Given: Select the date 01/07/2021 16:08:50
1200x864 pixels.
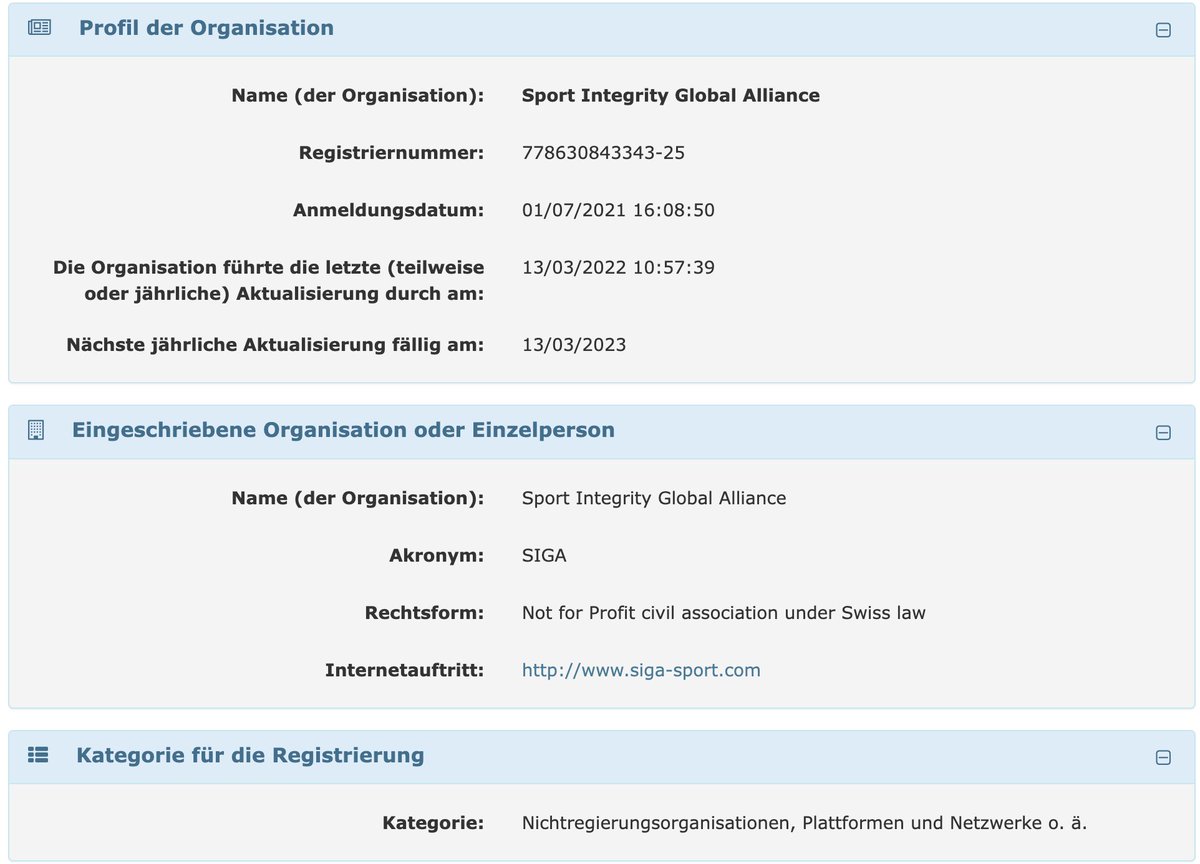Looking at the screenshot, I should click(618, 210).
